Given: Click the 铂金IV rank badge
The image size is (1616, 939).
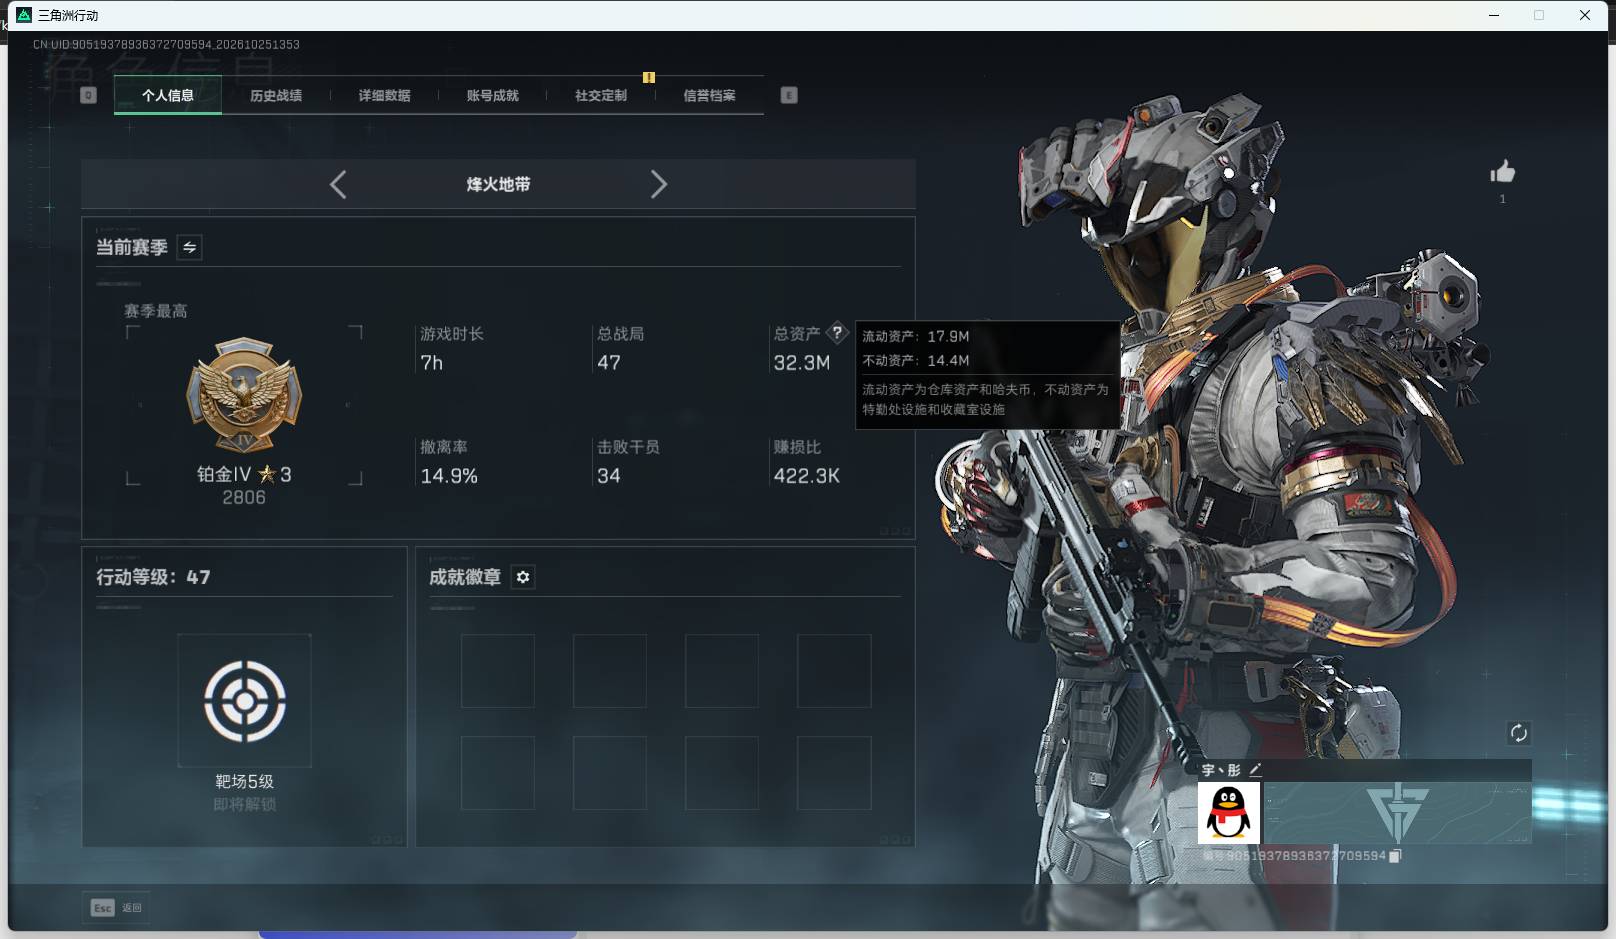Looking at the screenshot, I should pos(244,394).
